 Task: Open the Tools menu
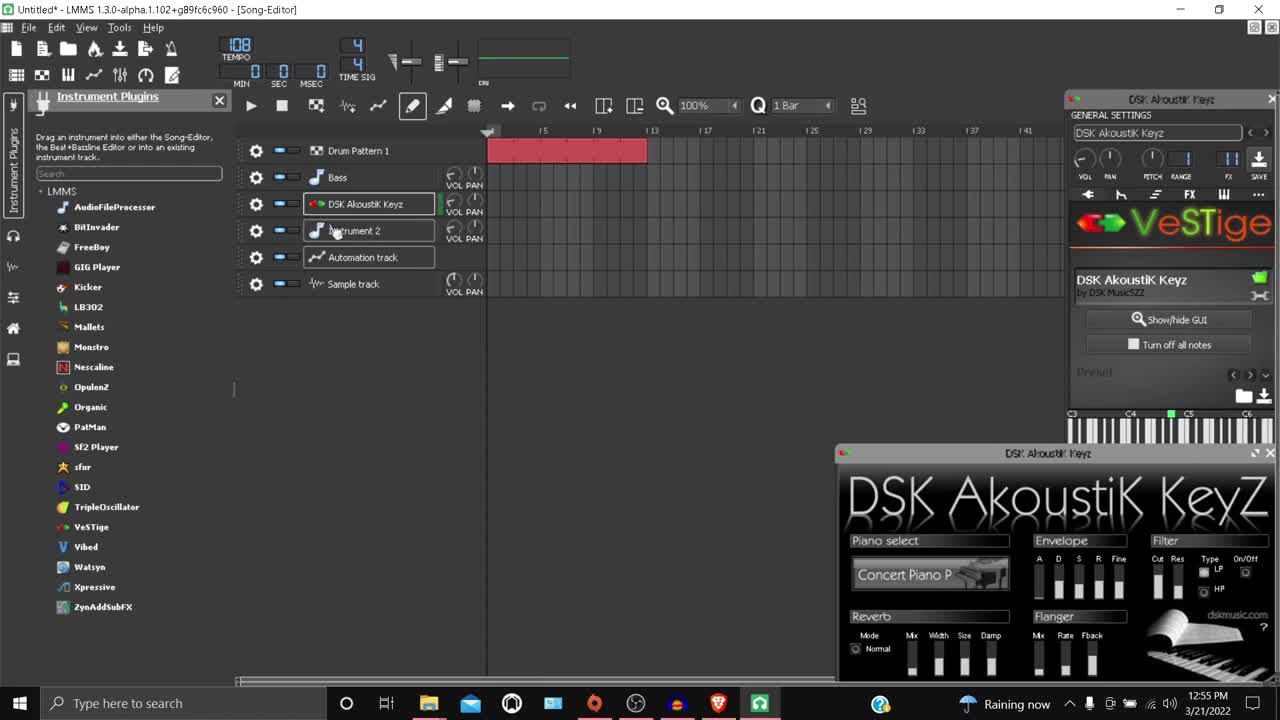[x=120, y=28]
